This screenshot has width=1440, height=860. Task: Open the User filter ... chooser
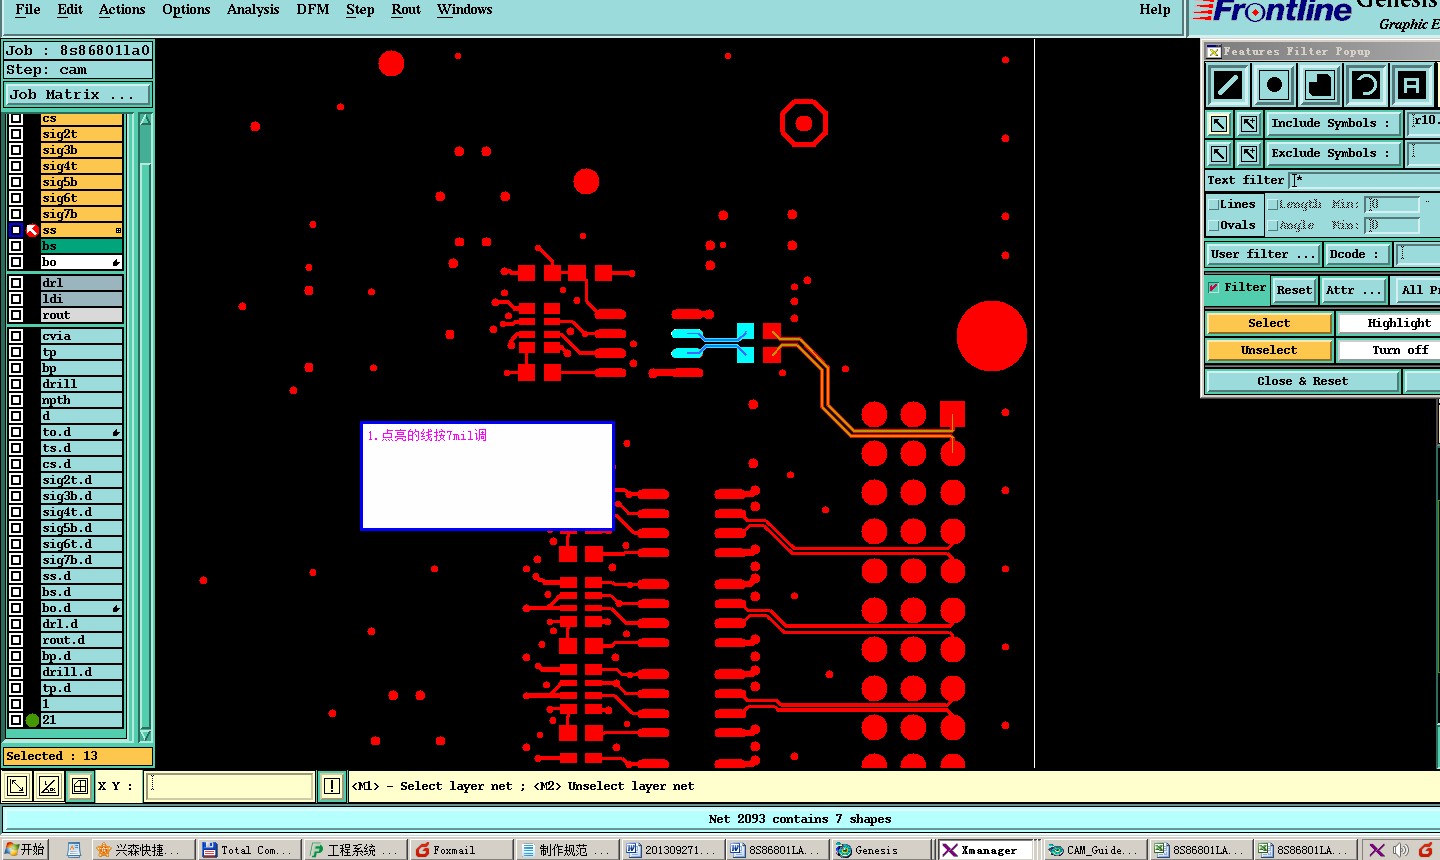[1263, 255]
